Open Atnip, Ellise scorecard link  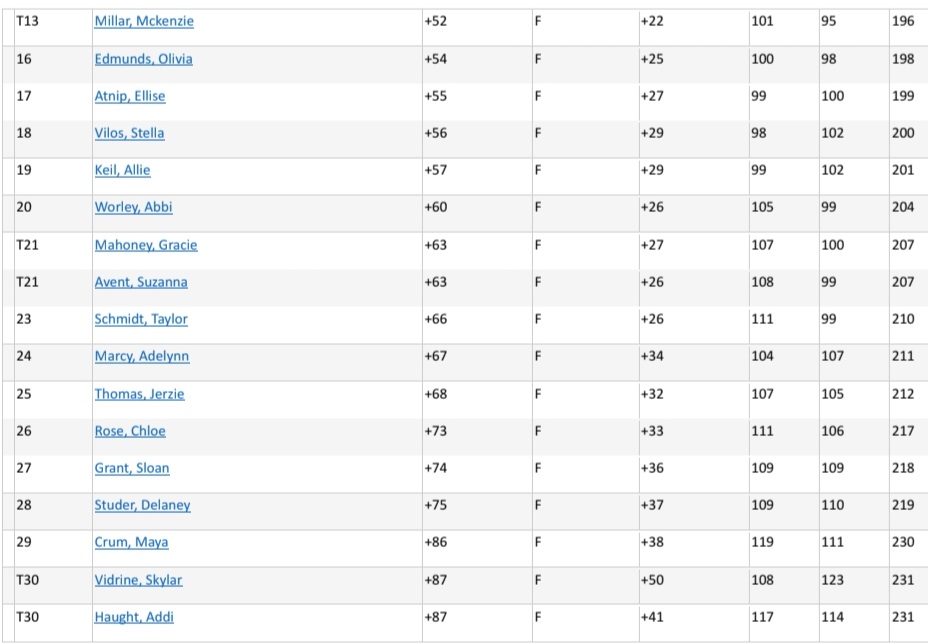pyautogui.click(x=130, y=96)
